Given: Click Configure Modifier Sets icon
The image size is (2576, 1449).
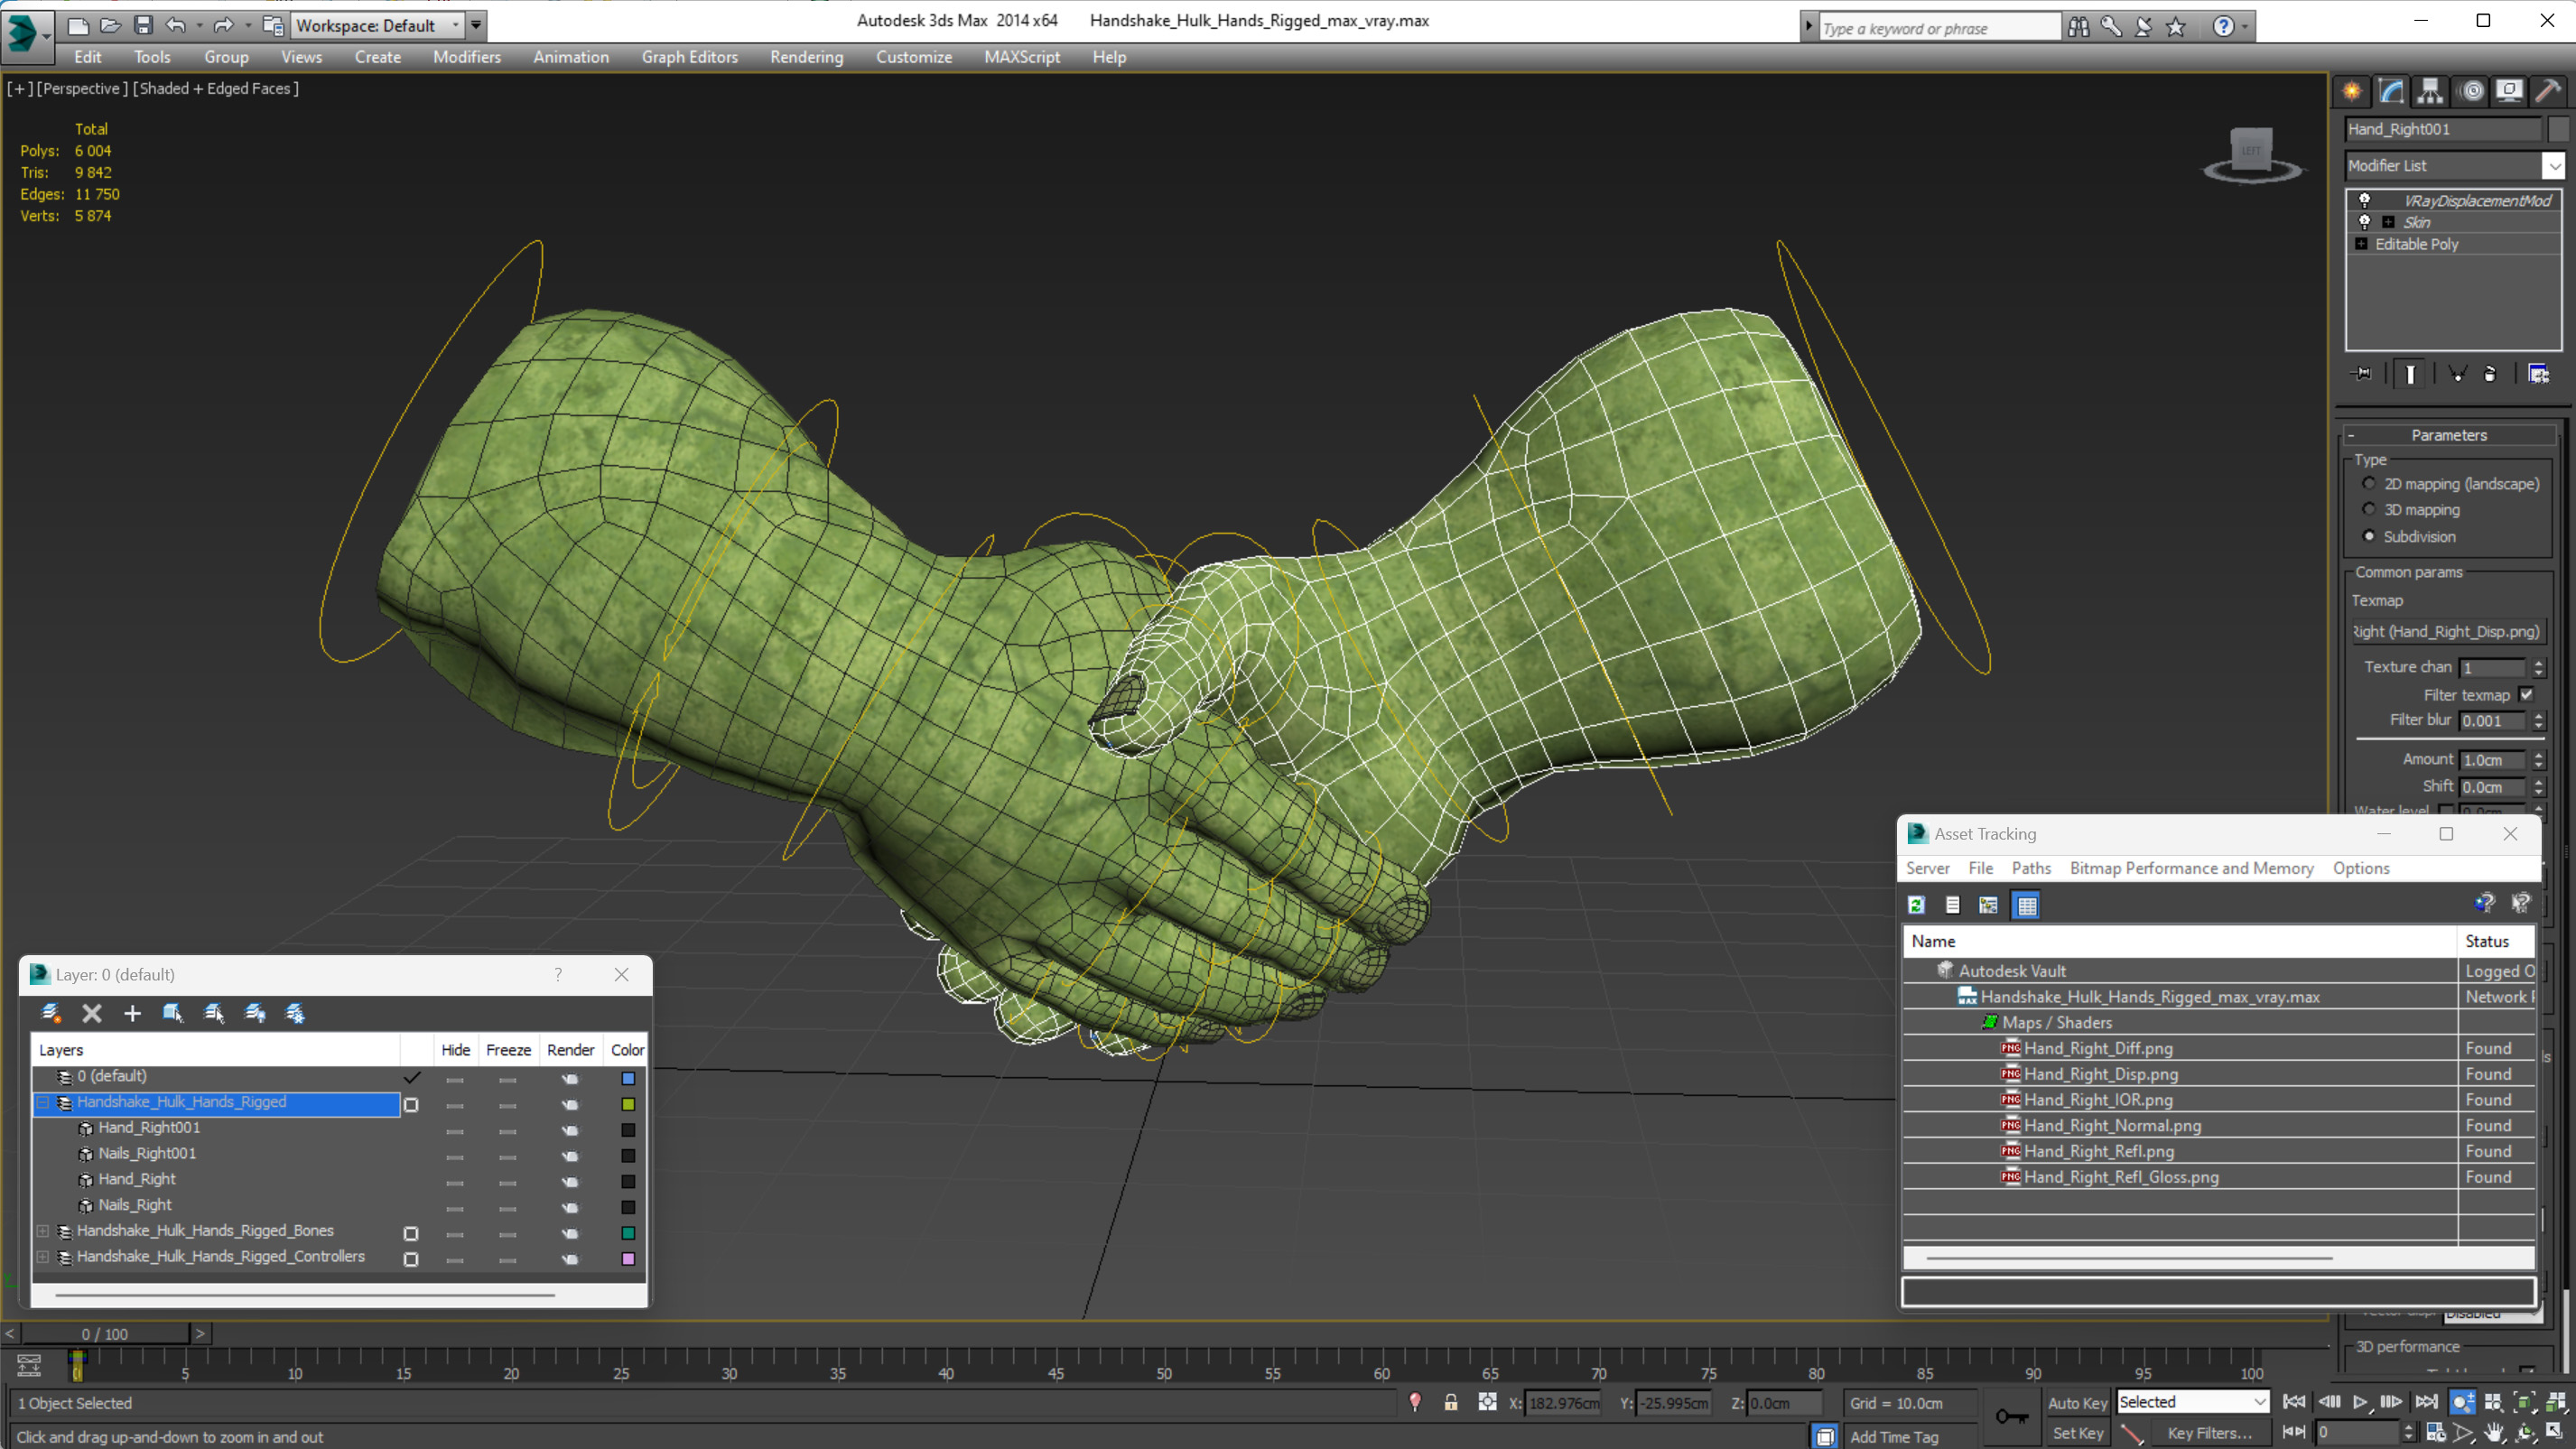Looking at the screenshot, I should click(2538, 374).
